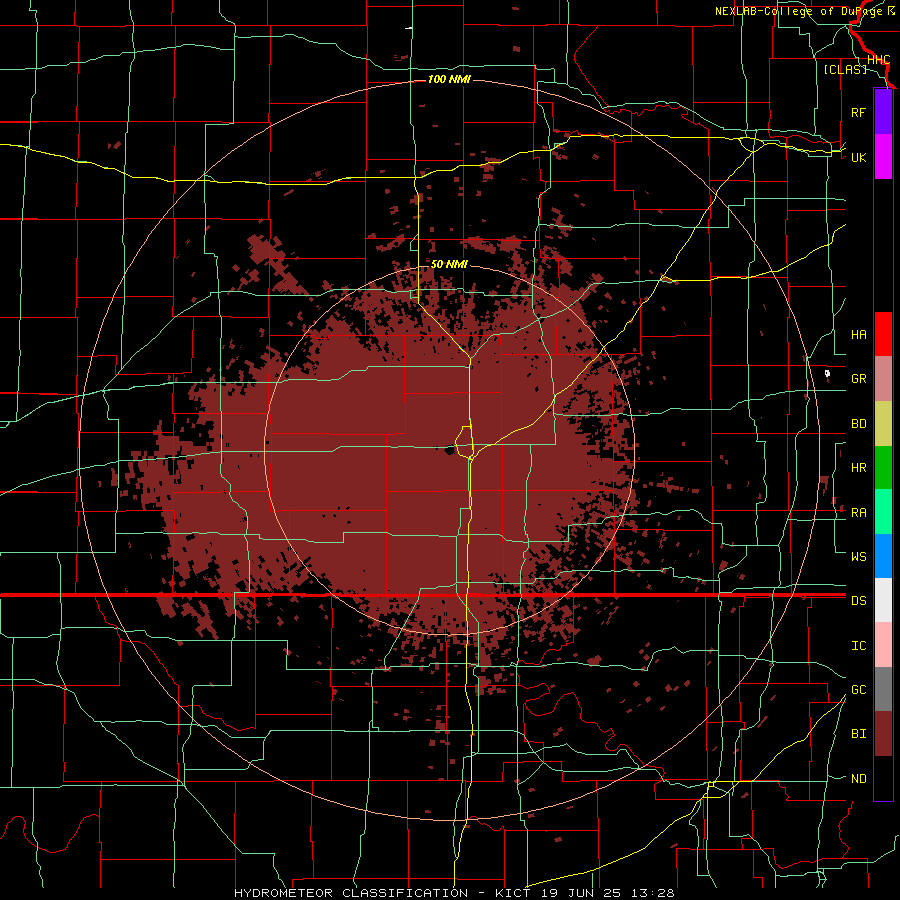Click the IC pink color swatch
This screenshot has width=900, height=900.
click(883, 645)
